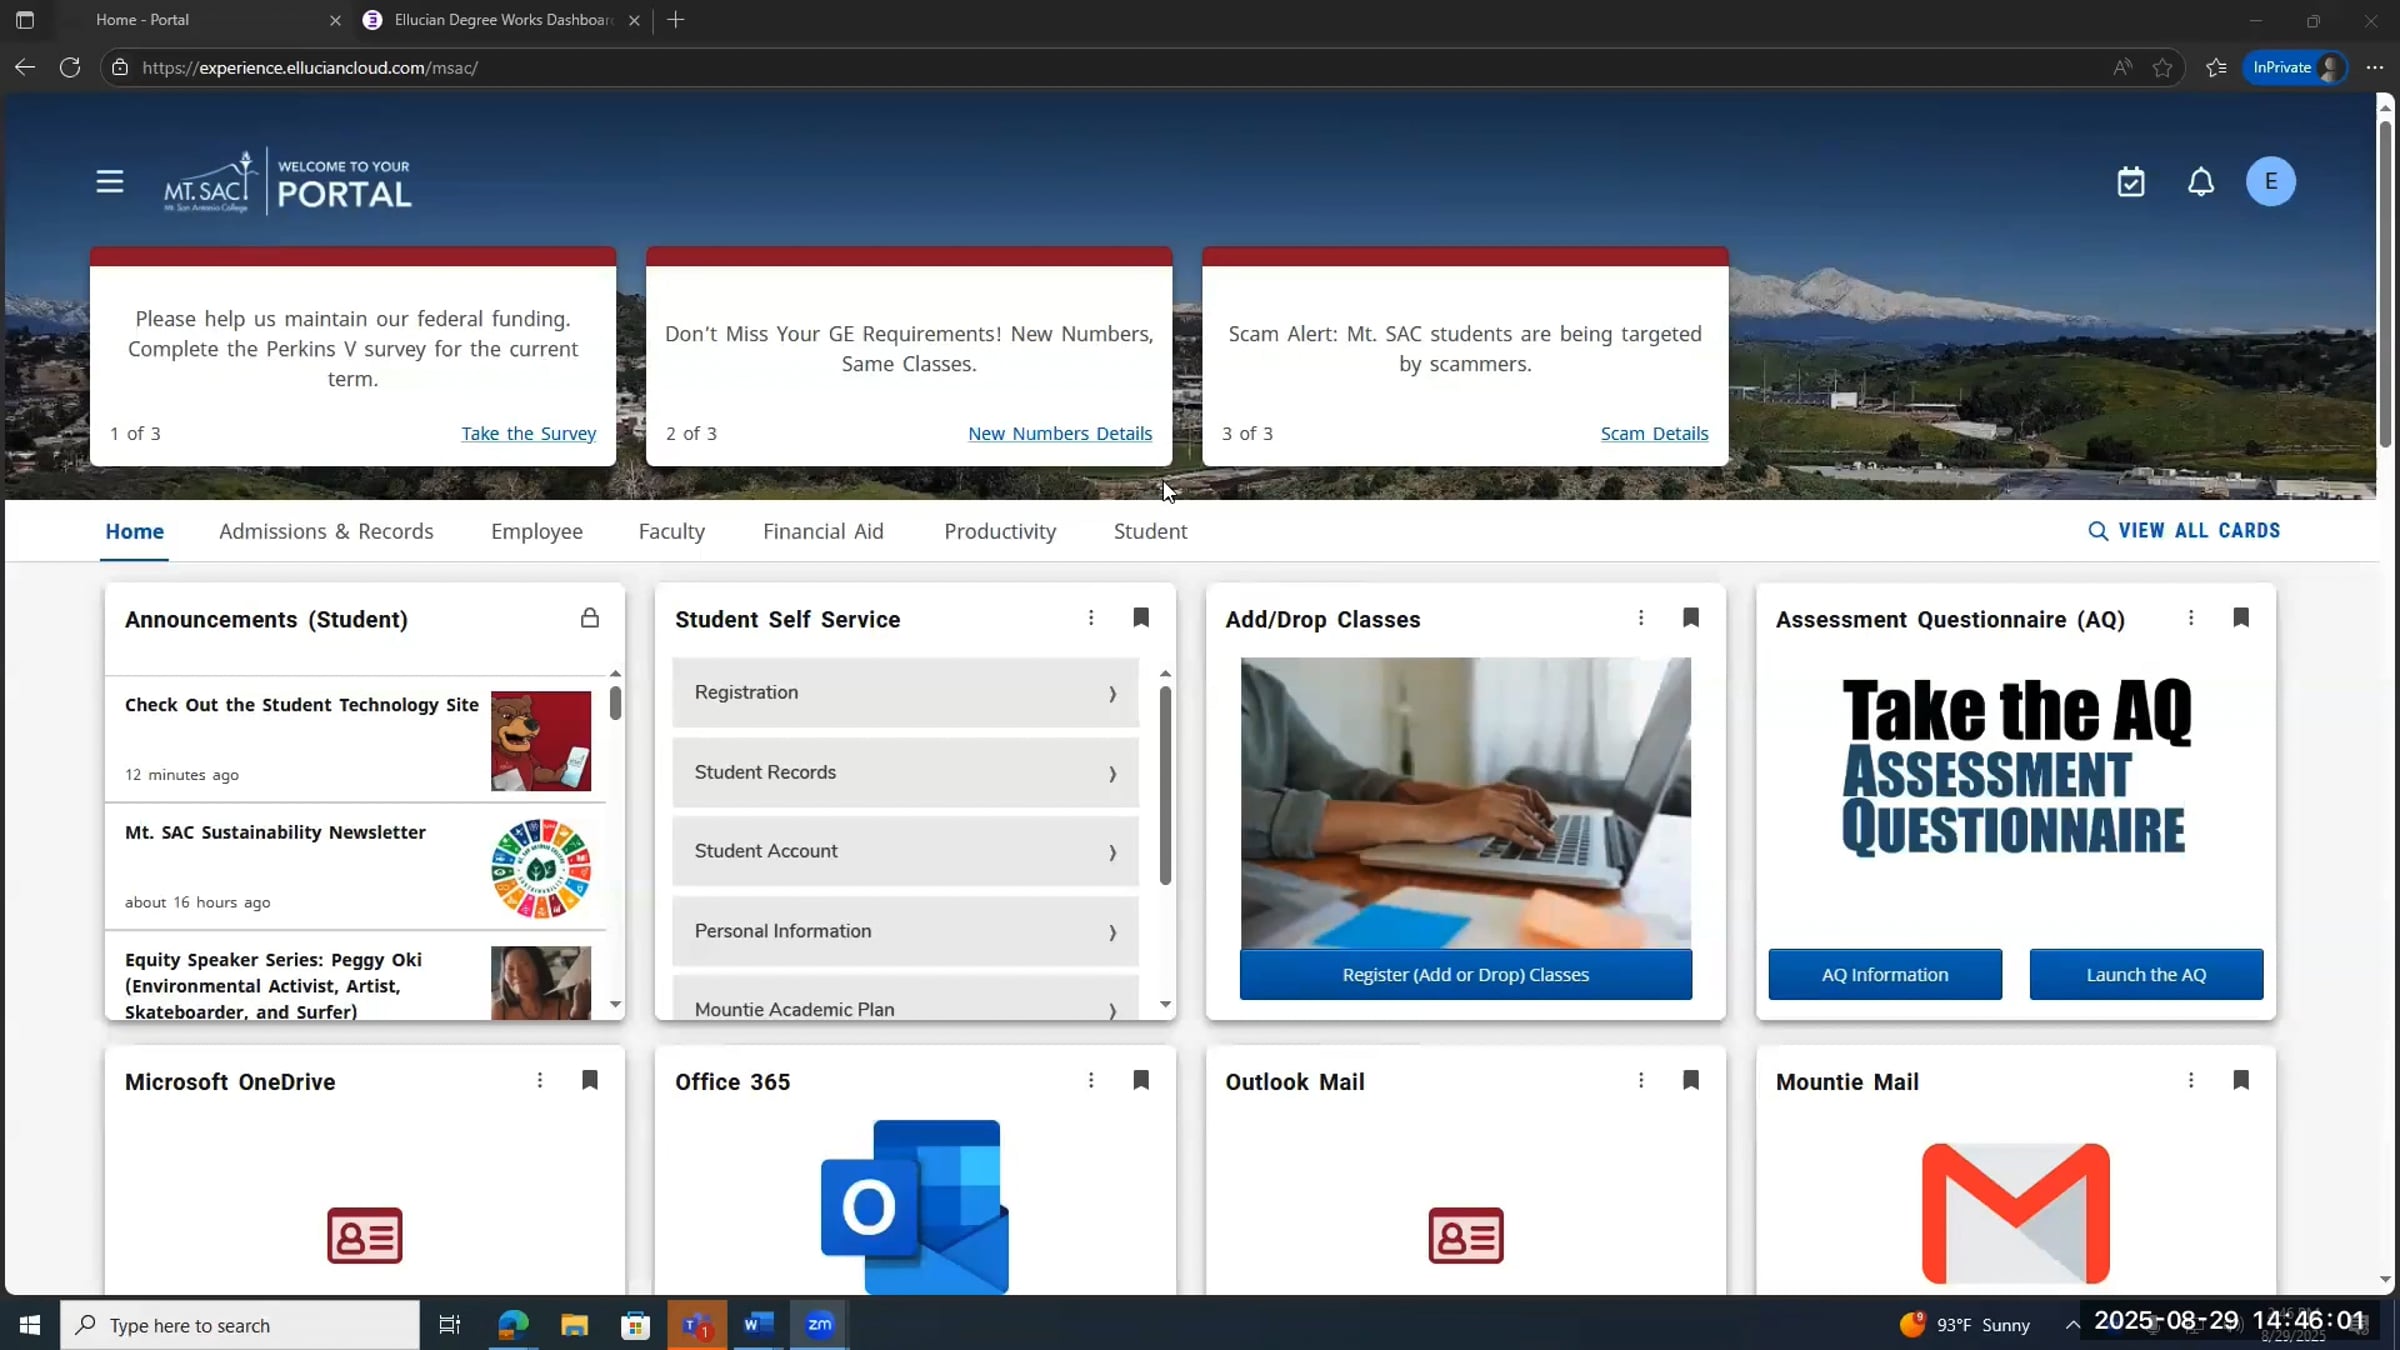
Task: Open Student Technology Site announcement thumbnail
Action: pos(541,741)
